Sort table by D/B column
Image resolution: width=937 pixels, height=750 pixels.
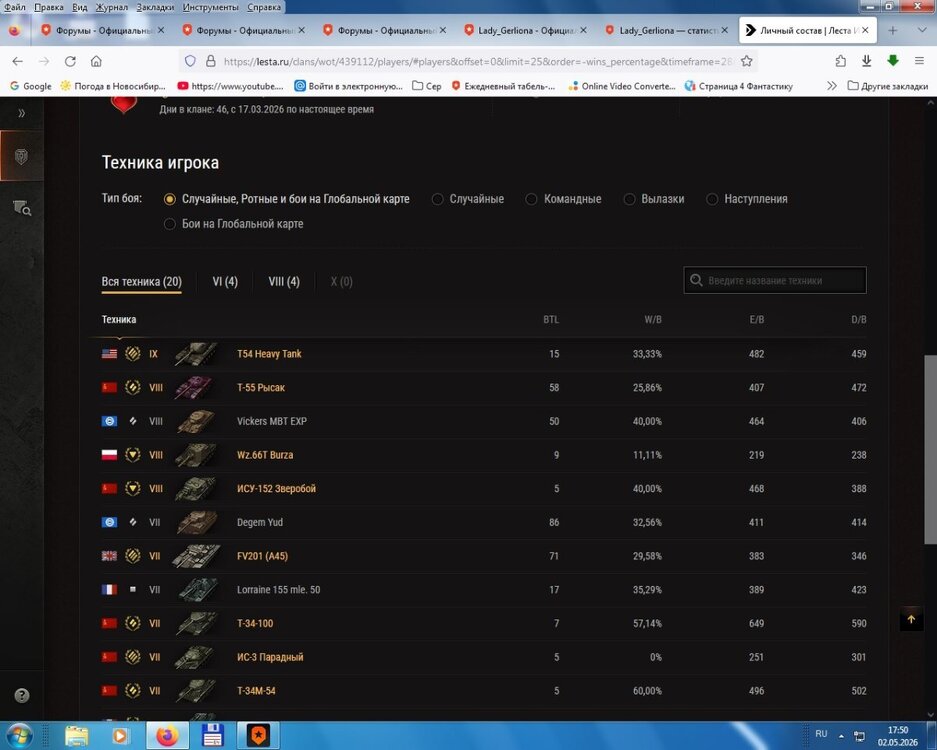(x=859, y=320)
